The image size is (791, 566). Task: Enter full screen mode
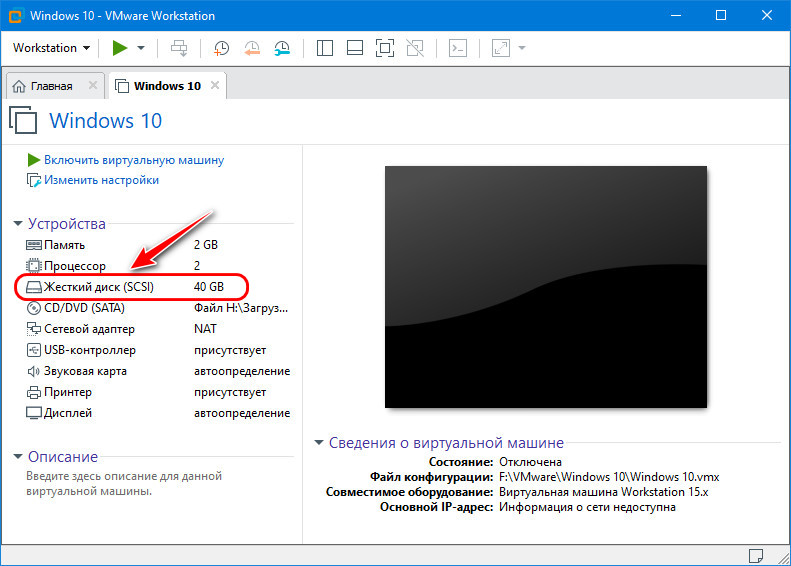385,48
